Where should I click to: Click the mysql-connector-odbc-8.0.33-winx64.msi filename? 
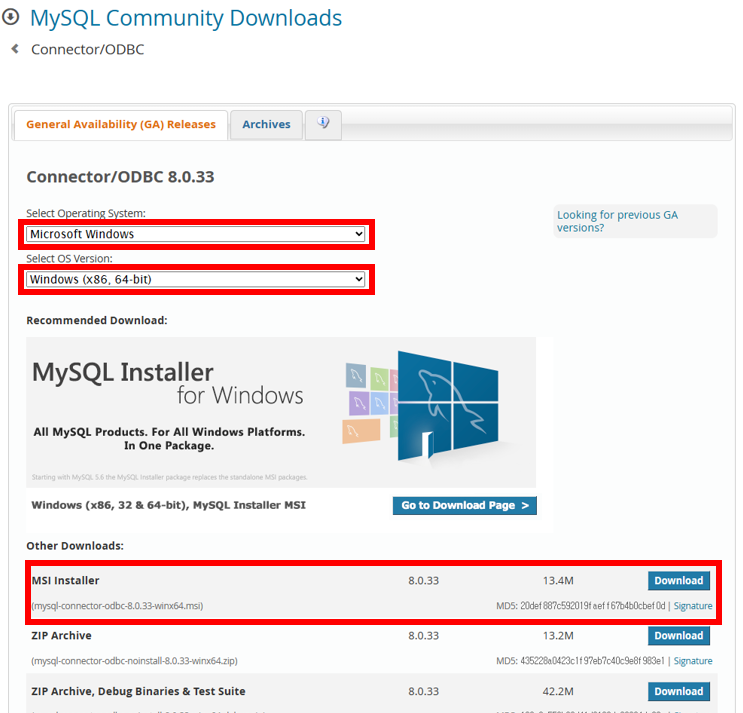117,606
